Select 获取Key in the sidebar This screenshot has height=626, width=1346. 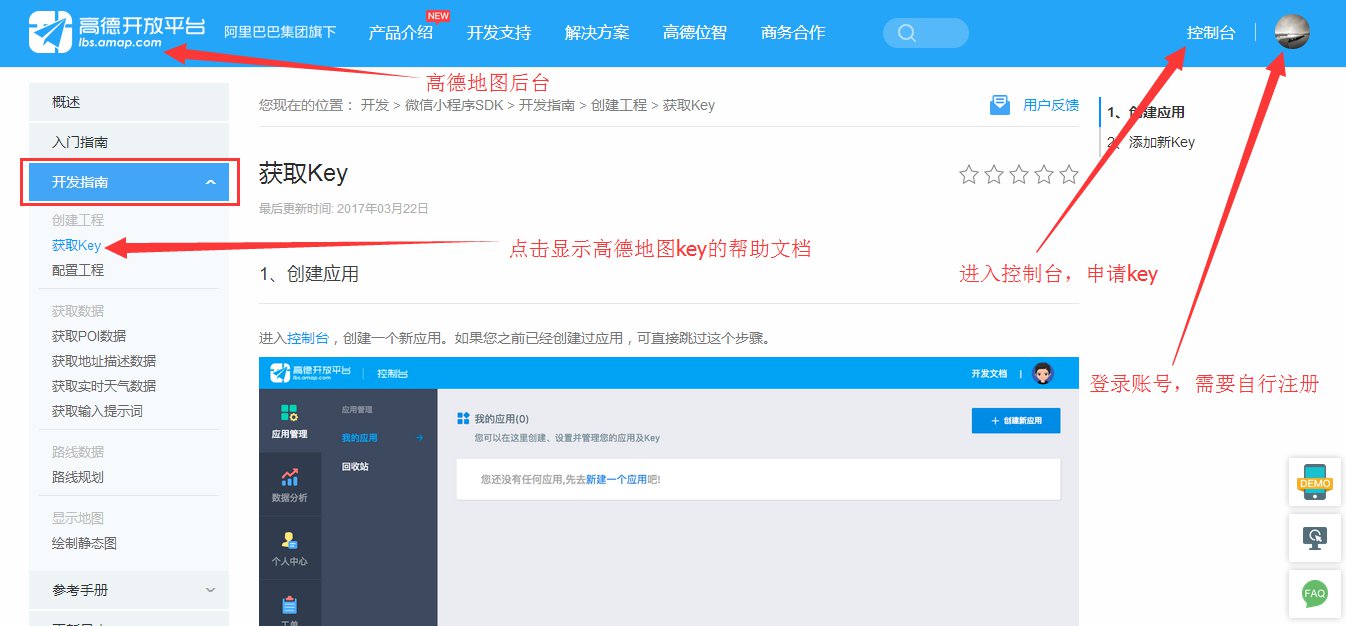pyautogui.click(x=77, y=245)
